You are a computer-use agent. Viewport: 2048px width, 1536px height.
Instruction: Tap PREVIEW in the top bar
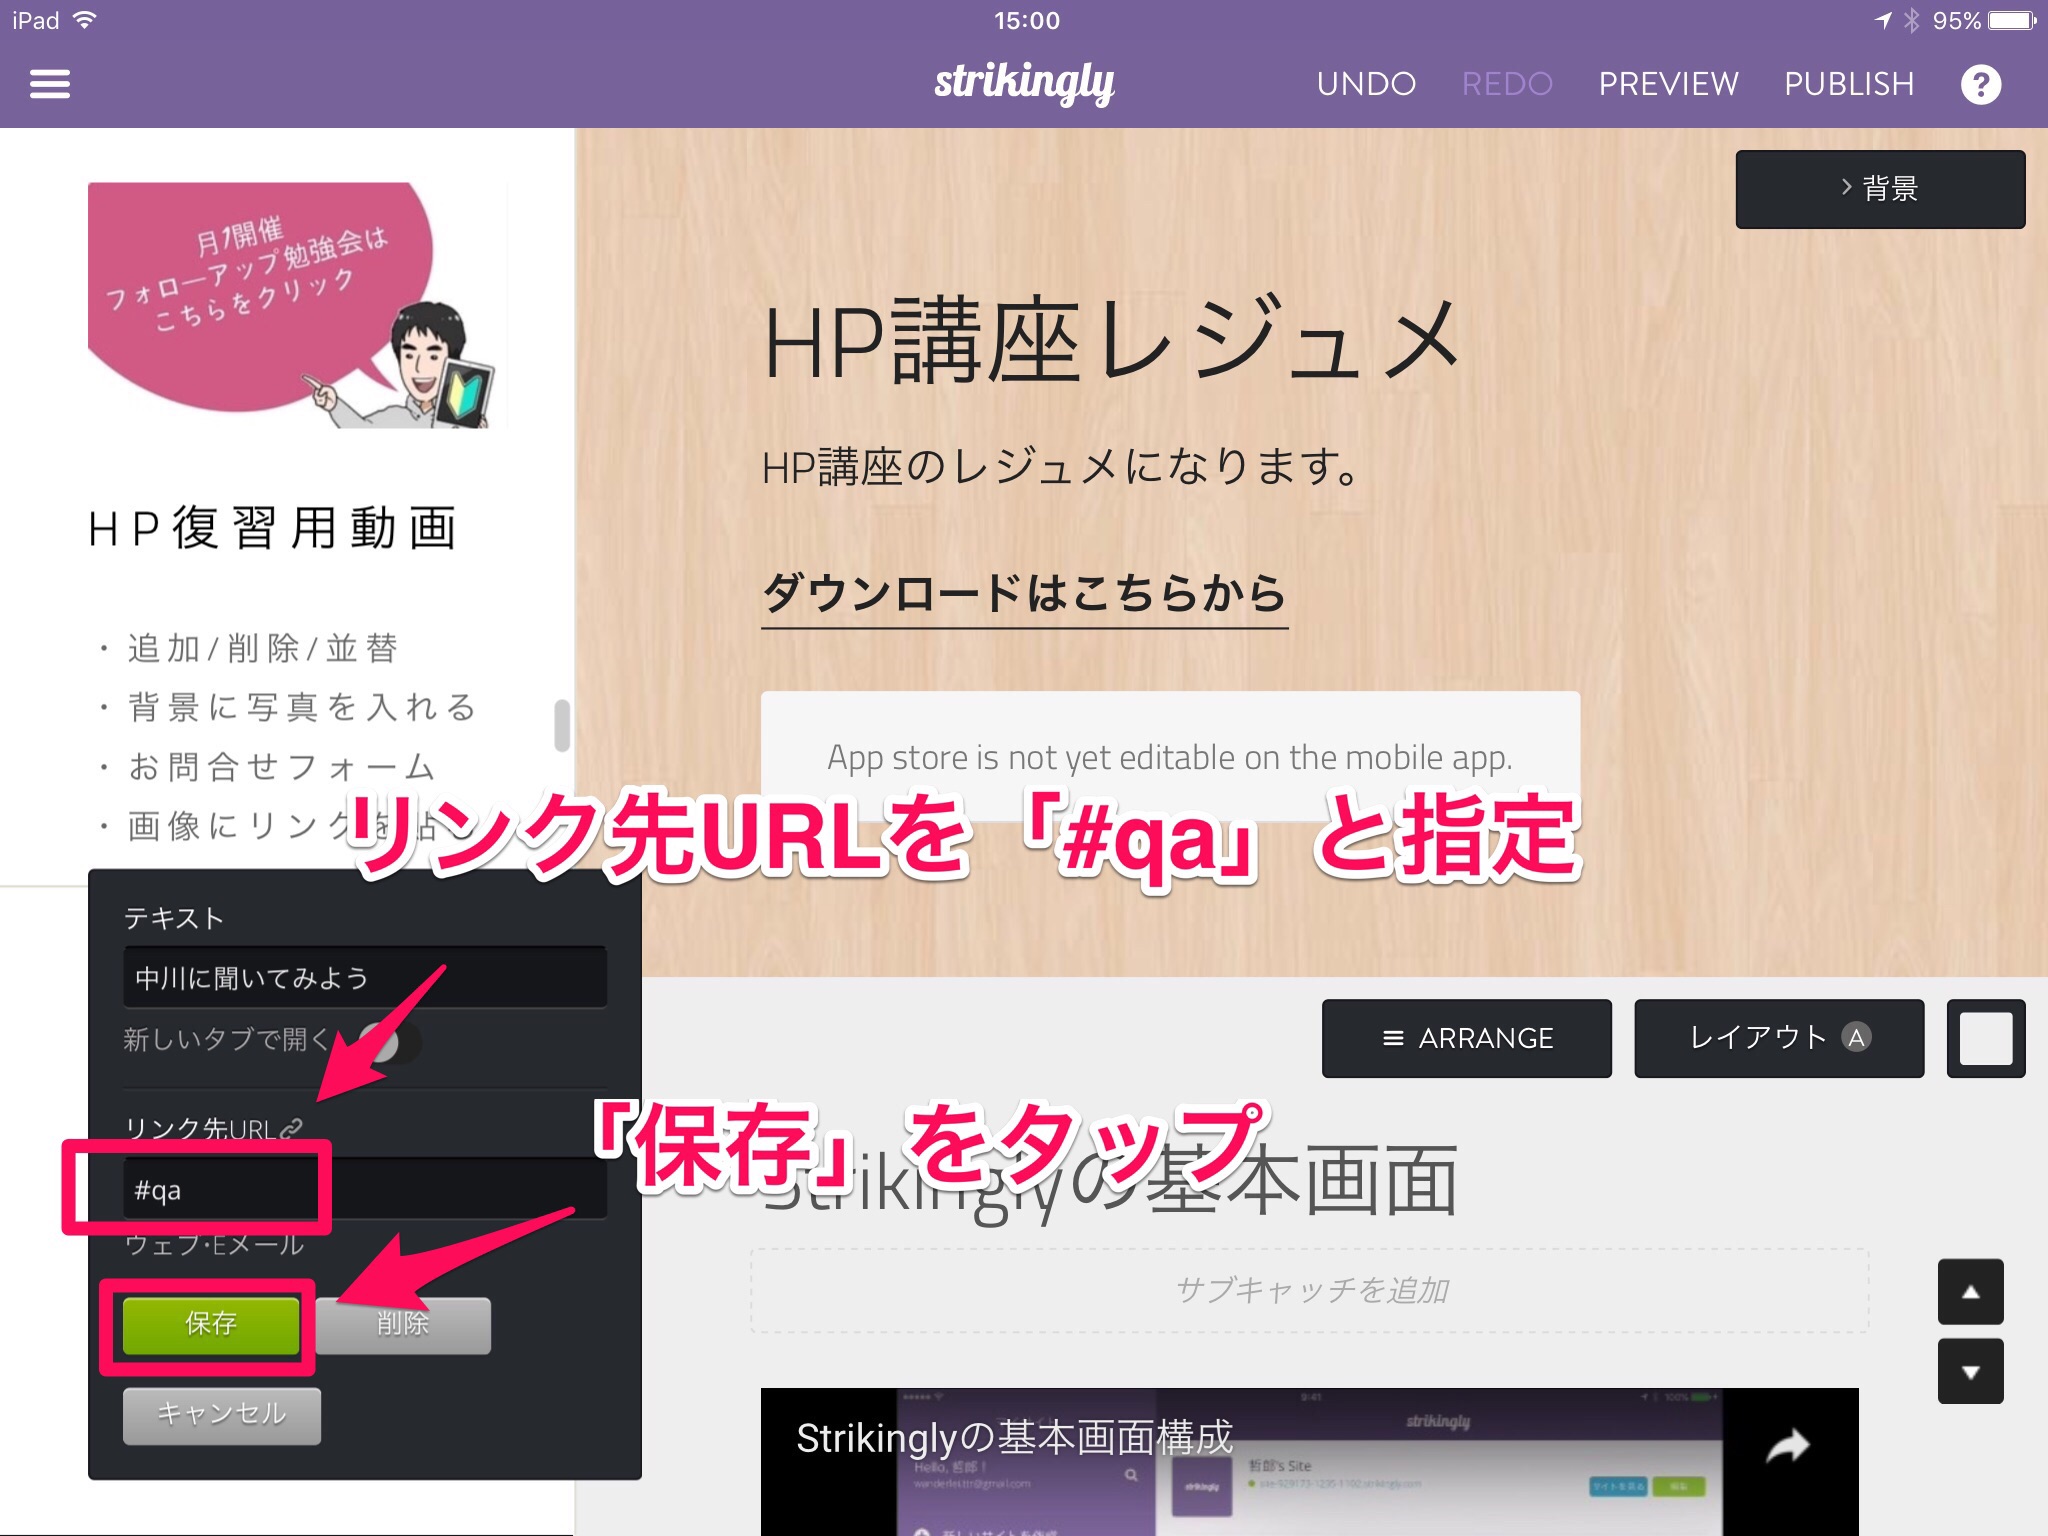1668,84
